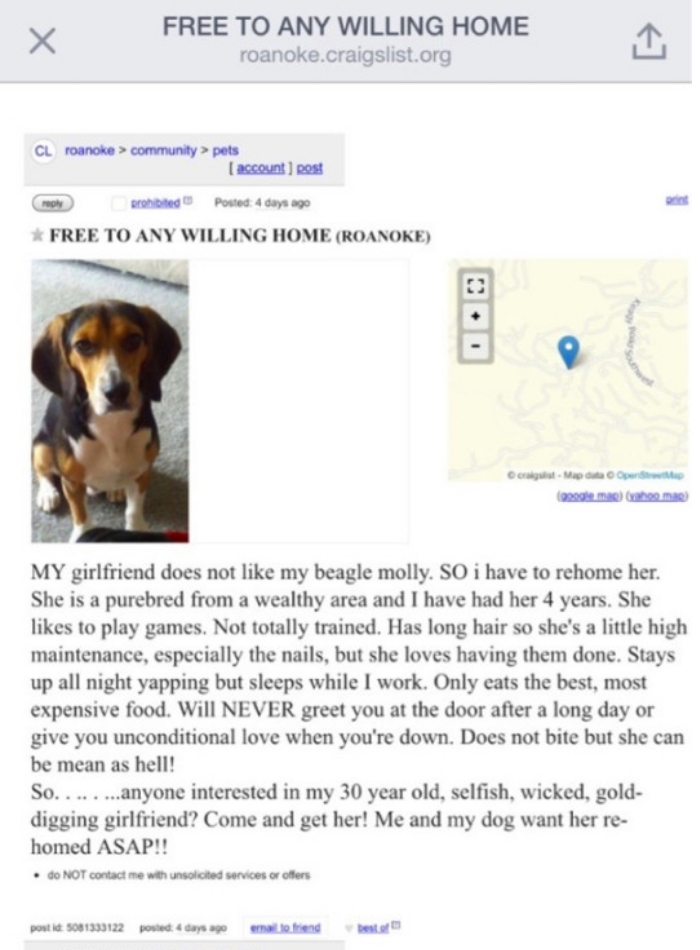Click email to friend link

[285, 928]
